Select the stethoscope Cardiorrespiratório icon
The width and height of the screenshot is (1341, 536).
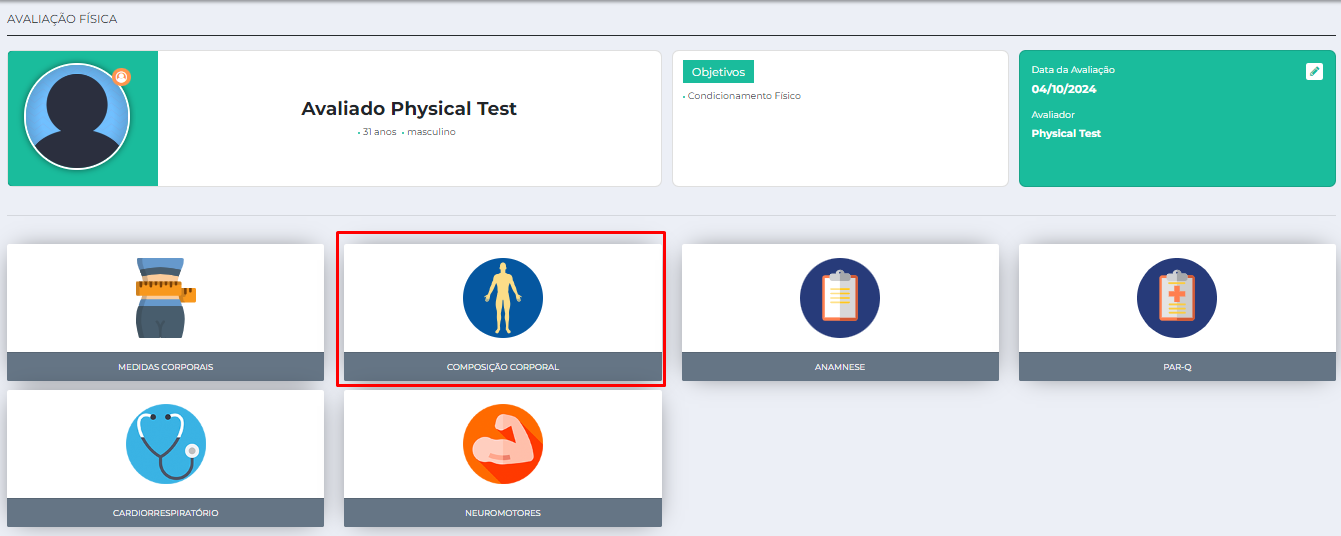[166, 444]
